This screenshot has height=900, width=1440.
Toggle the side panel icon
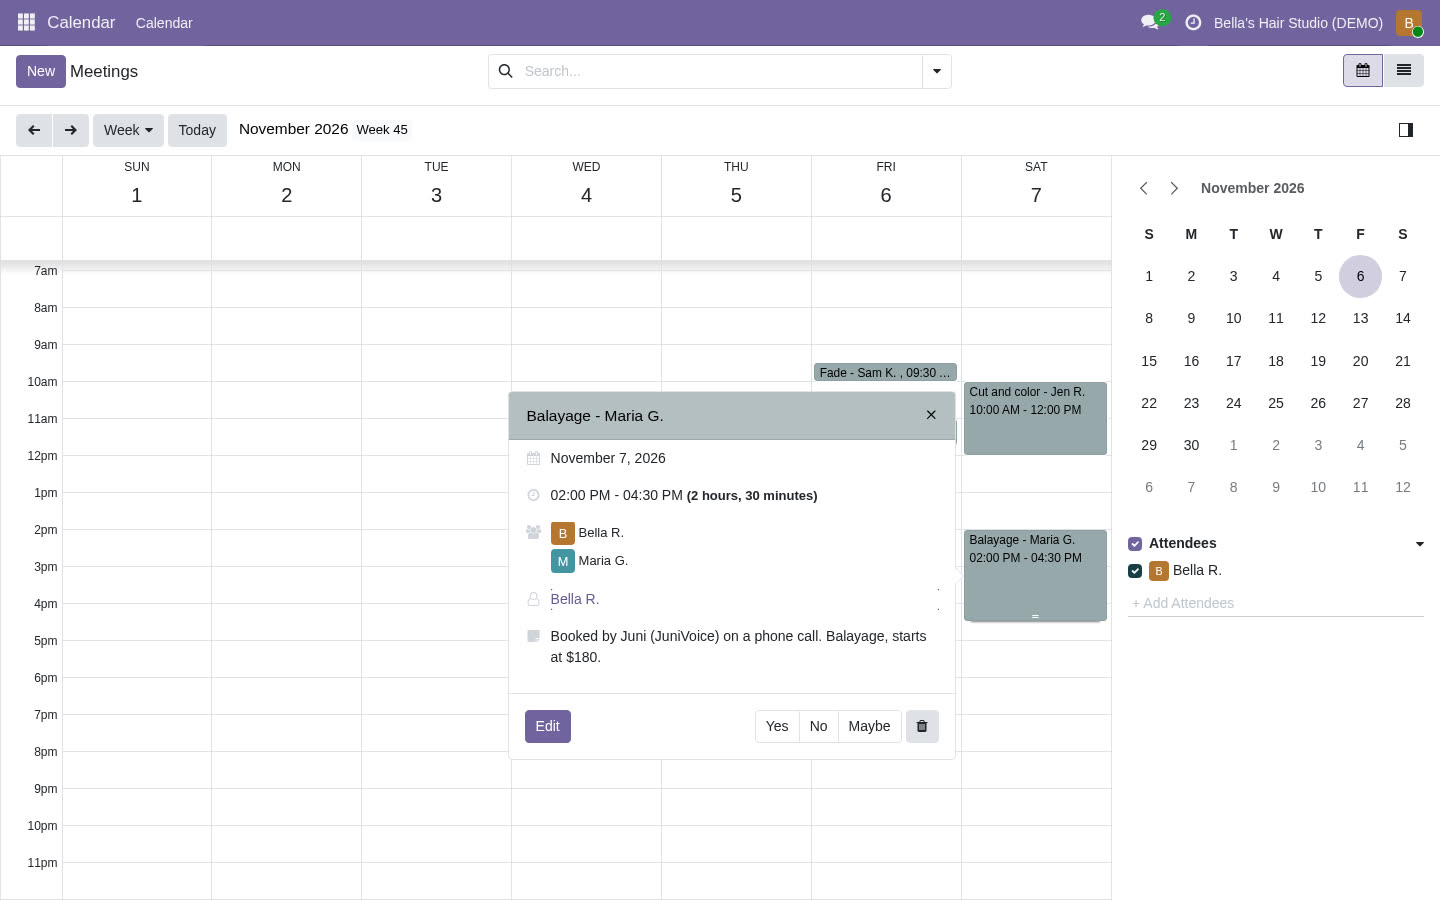pos(1405,130)
